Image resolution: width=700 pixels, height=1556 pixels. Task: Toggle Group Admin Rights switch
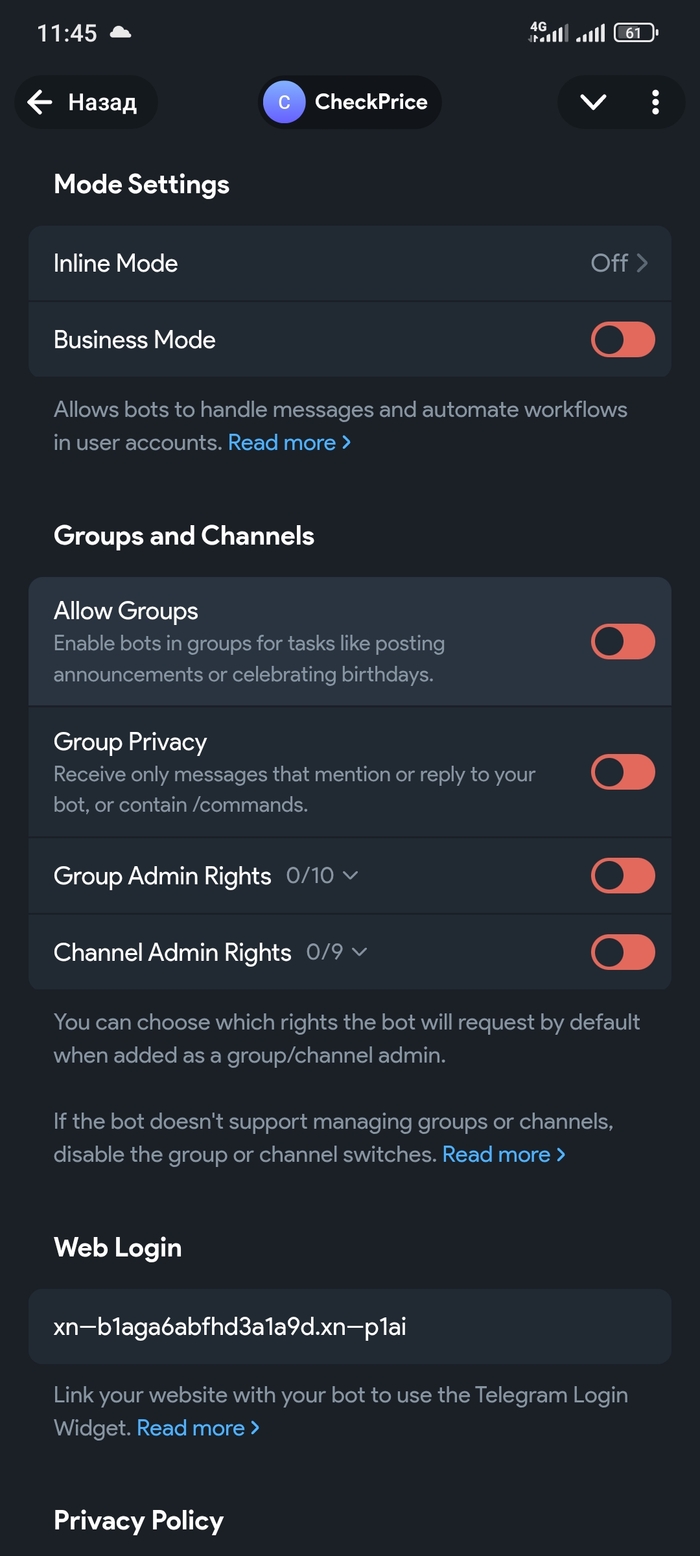623,876
